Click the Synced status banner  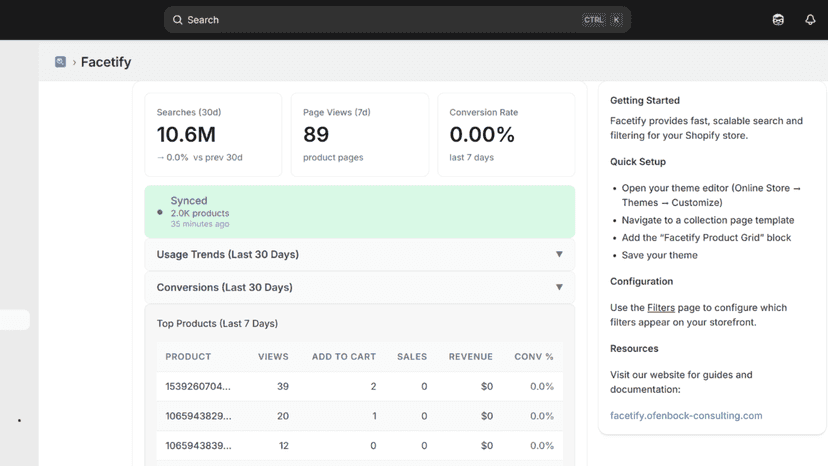pos(360,211)
